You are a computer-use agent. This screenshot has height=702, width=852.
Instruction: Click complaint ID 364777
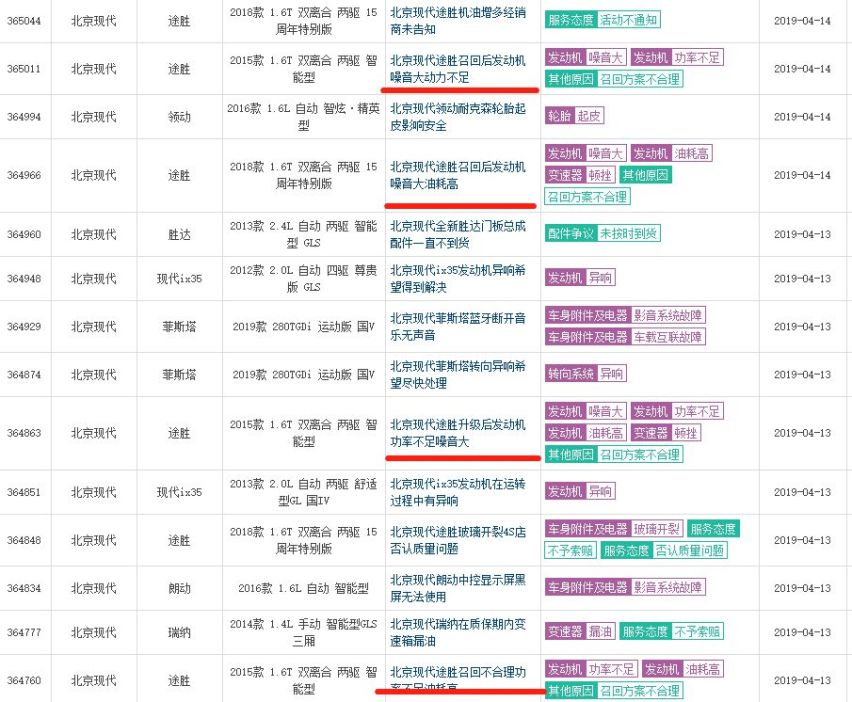[24, 632]
